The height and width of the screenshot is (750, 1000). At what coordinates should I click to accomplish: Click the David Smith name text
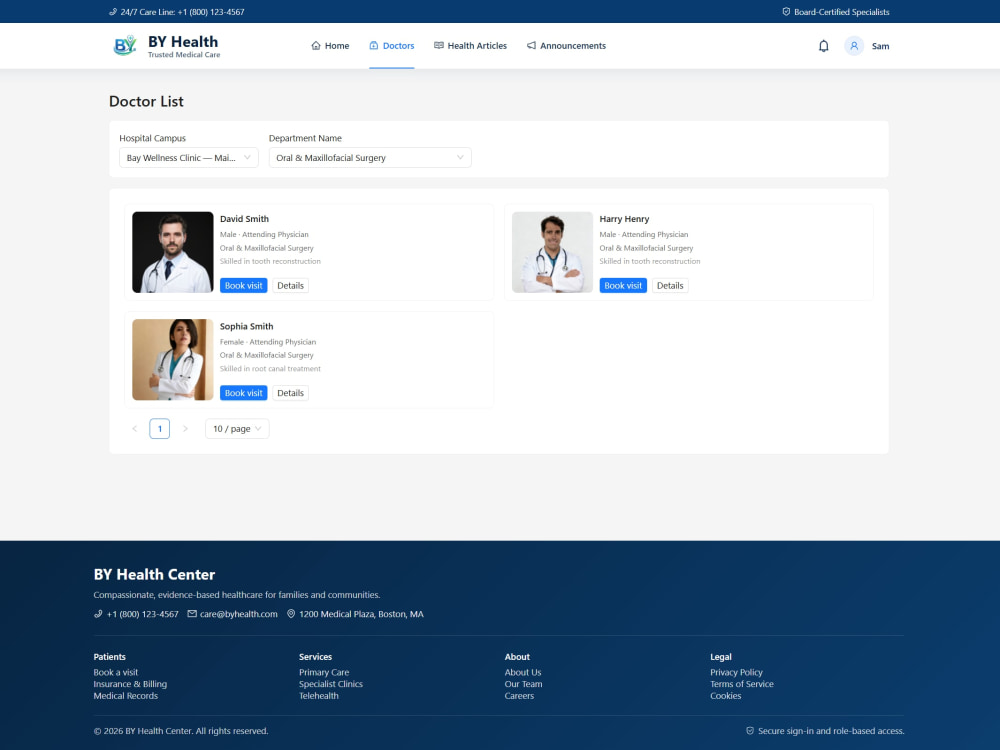(244, 219)
